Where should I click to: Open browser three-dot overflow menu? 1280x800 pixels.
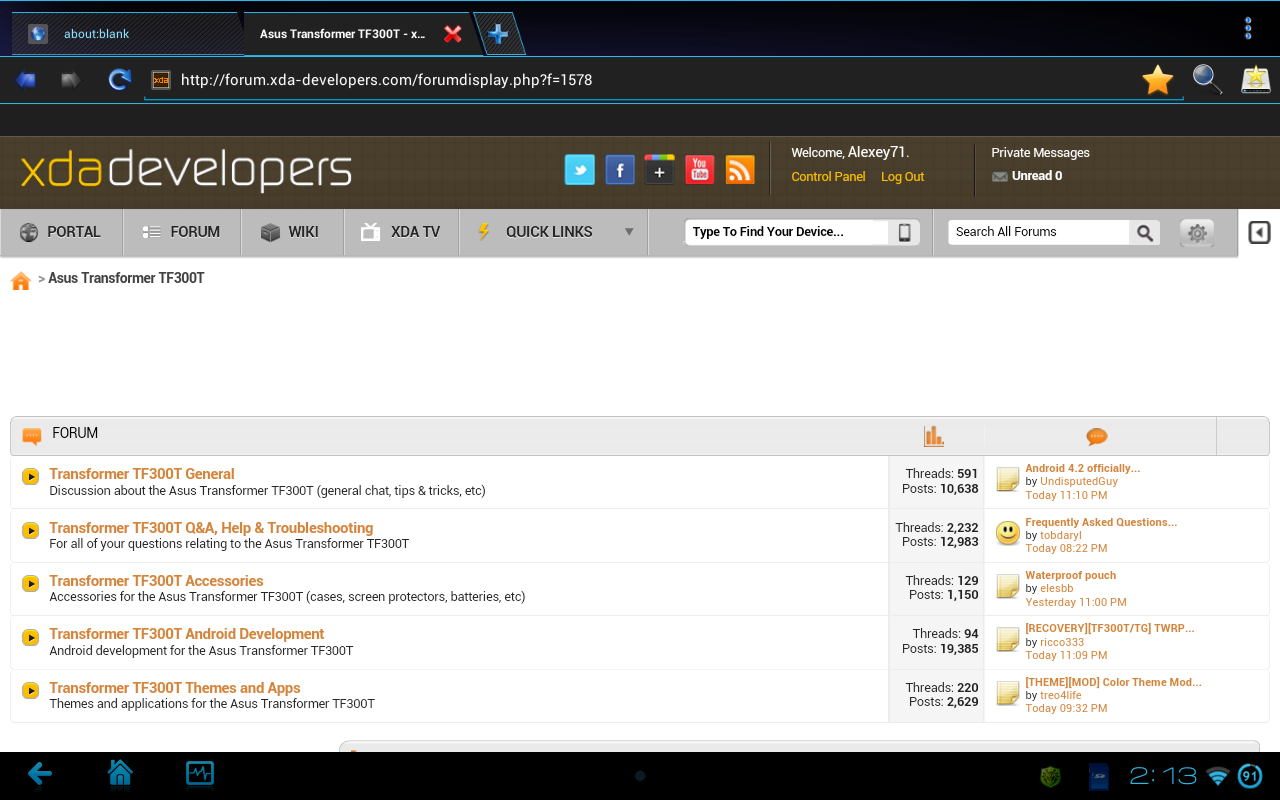click(x=1247, y=29)
